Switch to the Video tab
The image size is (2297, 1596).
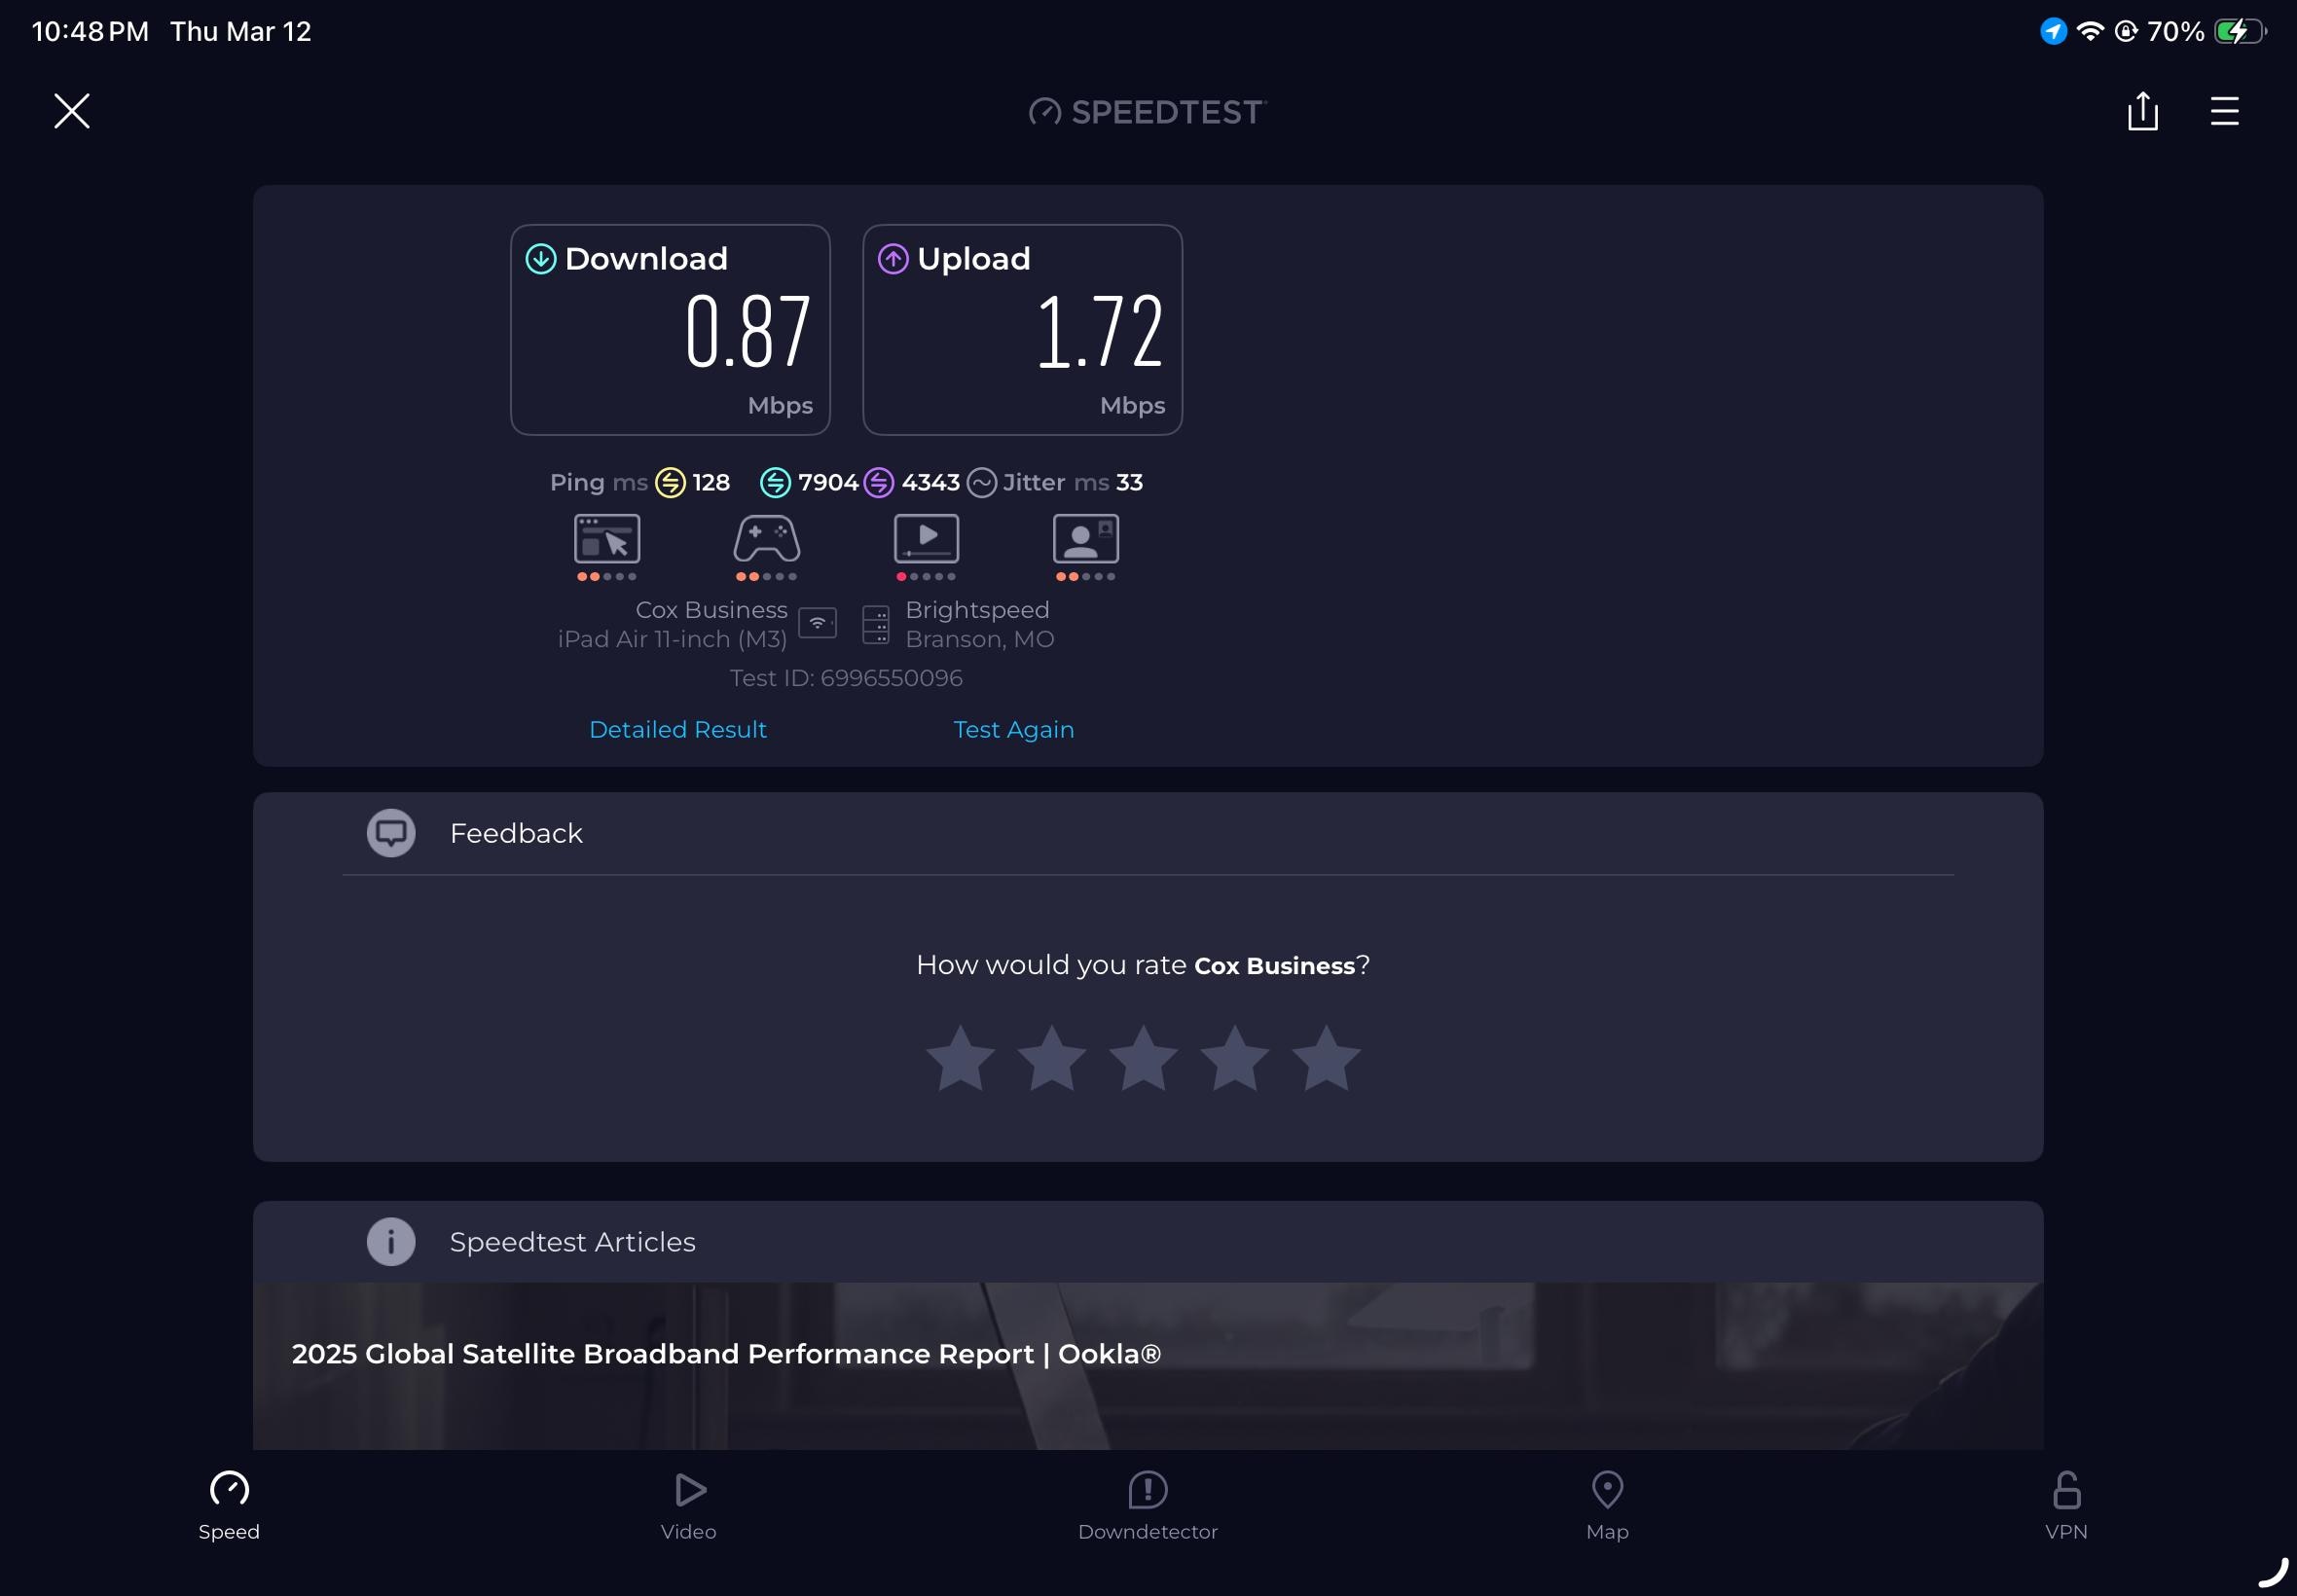click(688, 1505)
